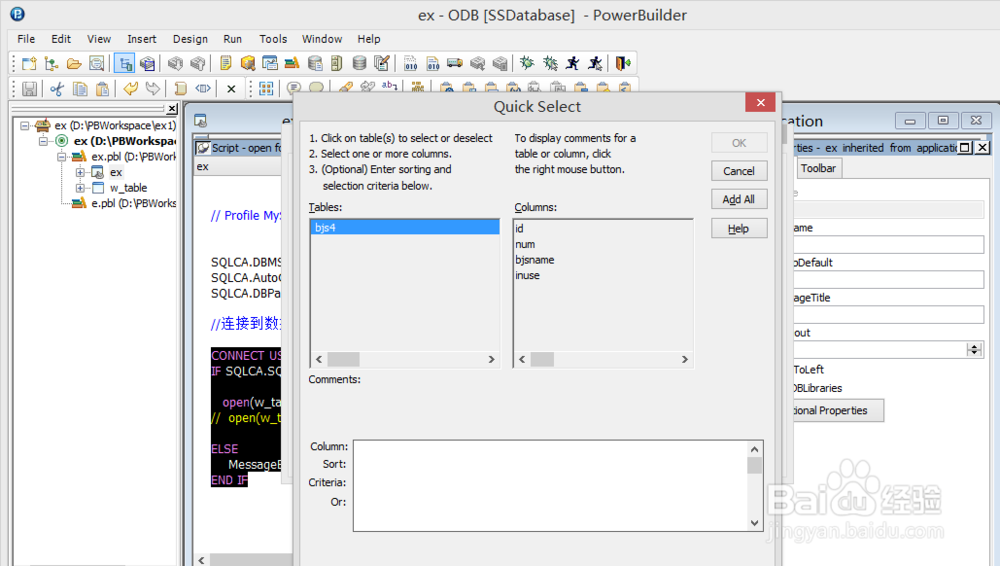Screen dimensions: 1000x566
Task: Click the Select and Run icon
Action: 595,63
